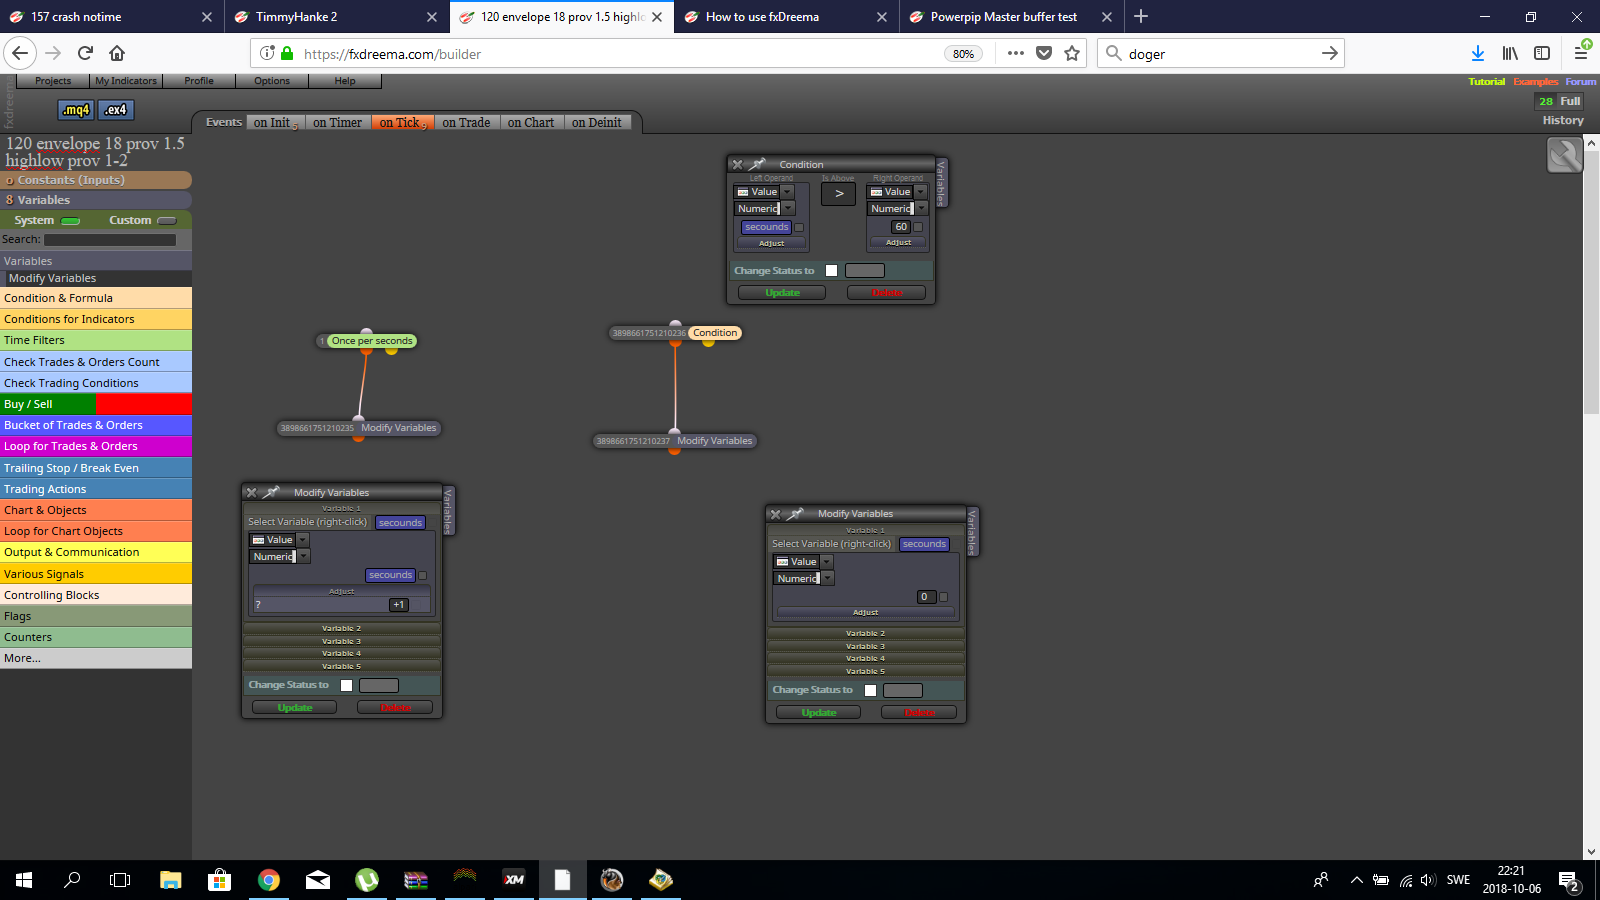This screenshot has height=900, width=1600.
Task: Open the Projects menu
Action: tap(53, 81)
